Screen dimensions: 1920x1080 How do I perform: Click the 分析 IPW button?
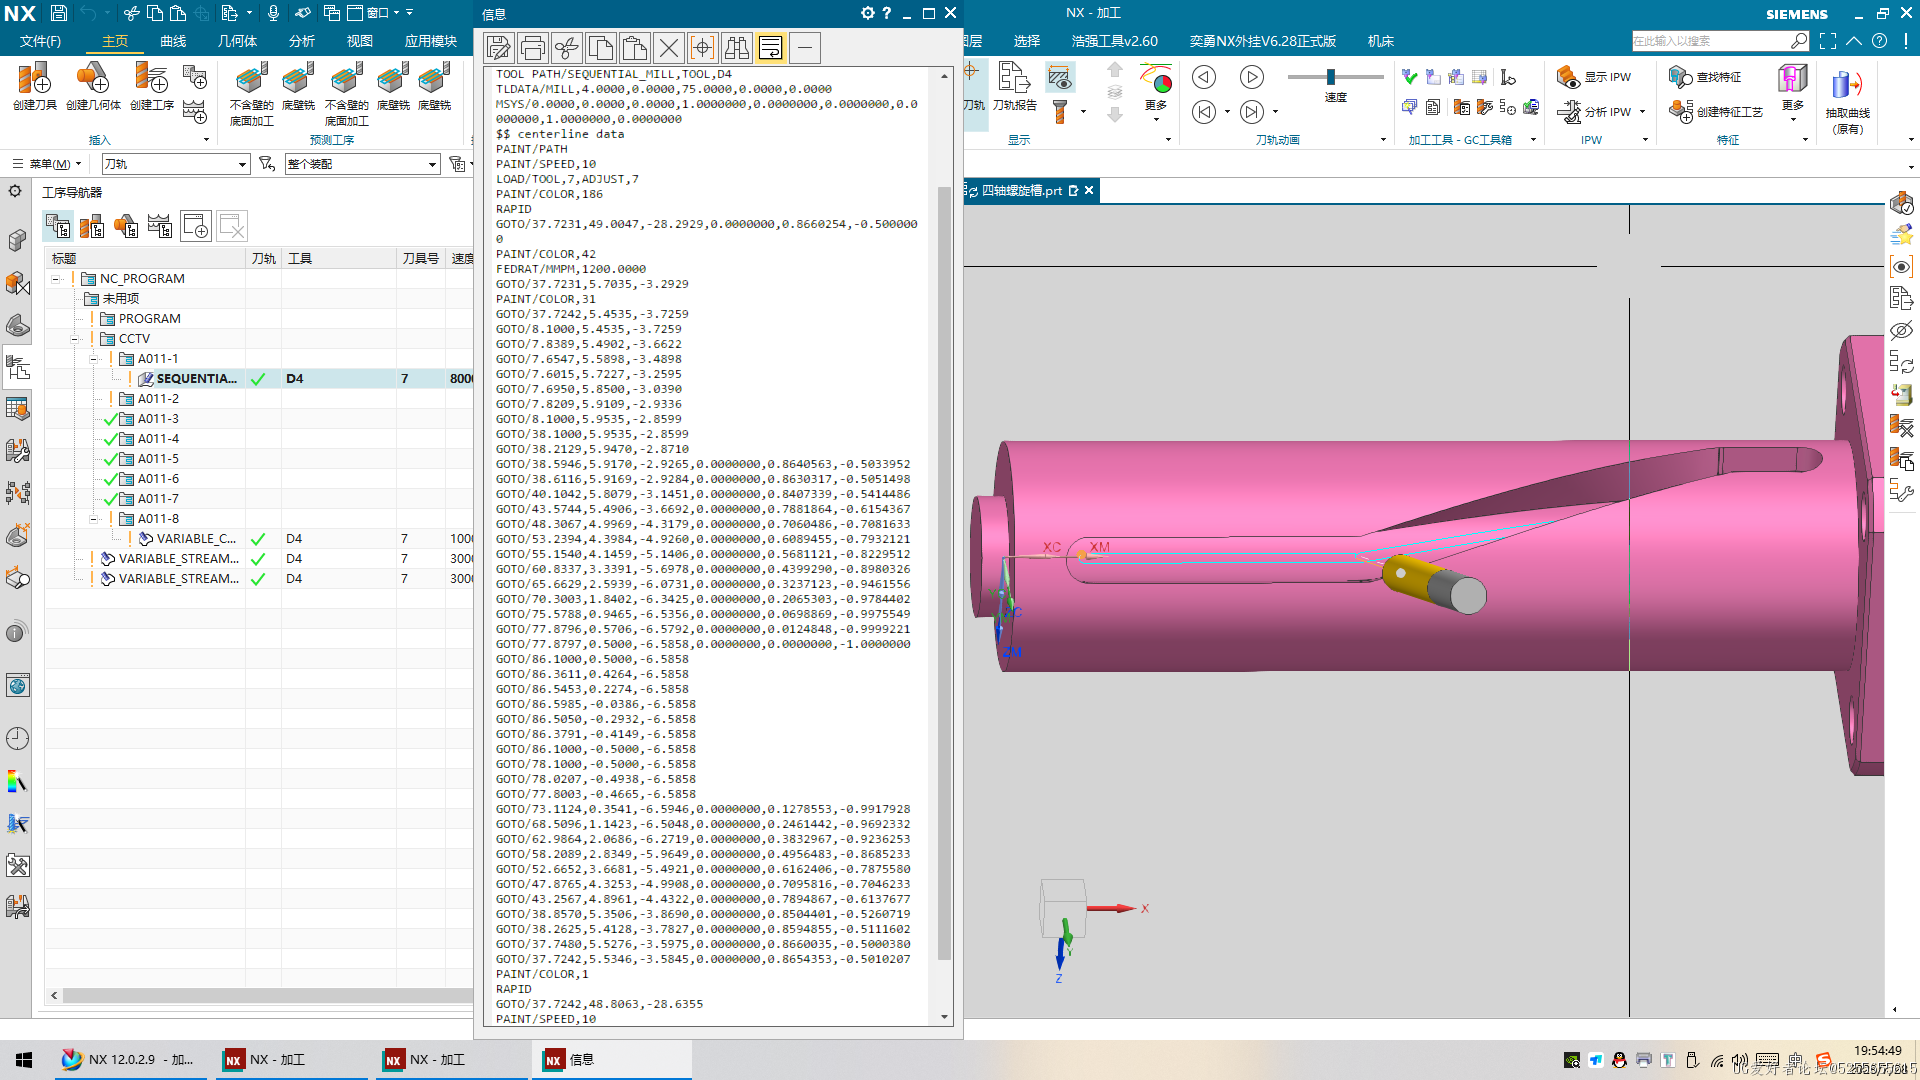1594,112
